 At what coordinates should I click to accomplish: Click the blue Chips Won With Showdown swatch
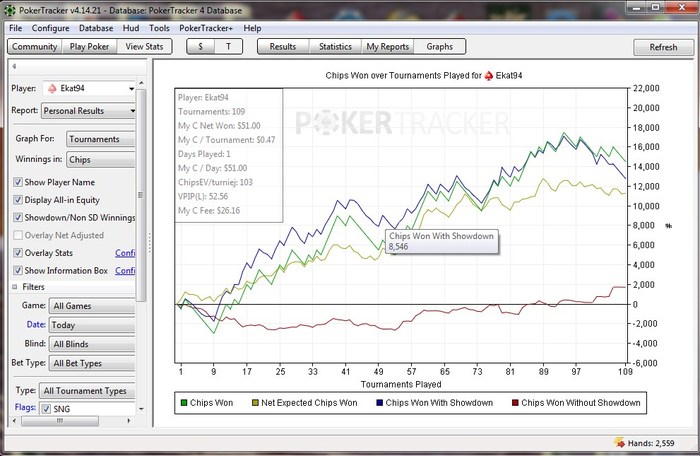coord(379,403)
